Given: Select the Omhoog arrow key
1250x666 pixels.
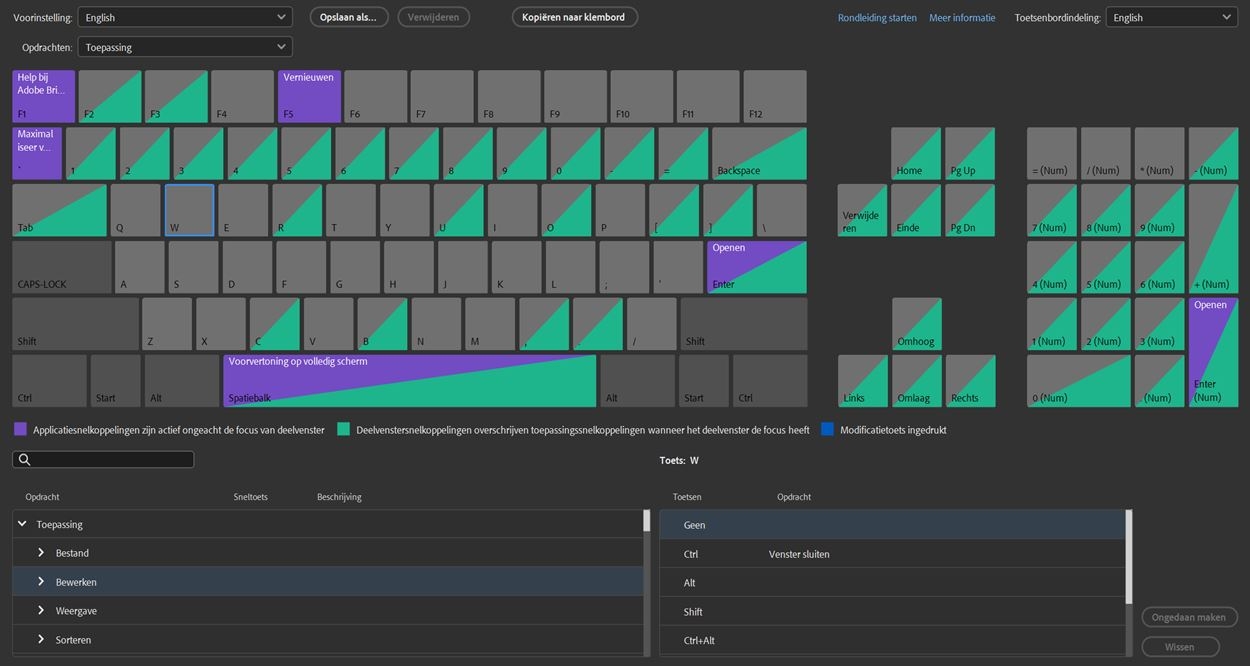Looking at the screenshot, I should [917, 324].
